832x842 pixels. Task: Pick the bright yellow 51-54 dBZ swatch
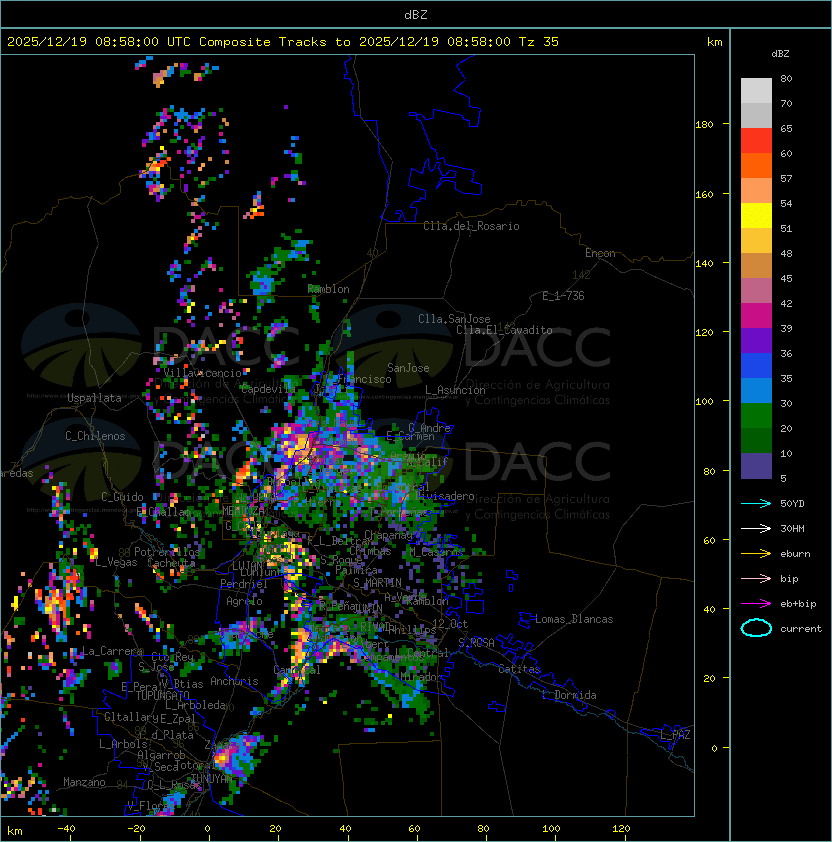756,216
